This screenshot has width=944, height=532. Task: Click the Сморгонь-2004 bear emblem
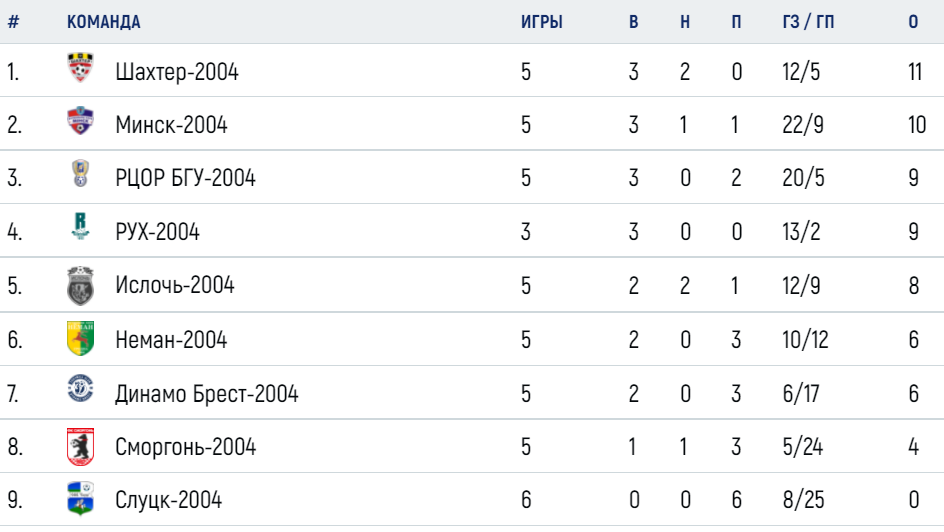80,447
